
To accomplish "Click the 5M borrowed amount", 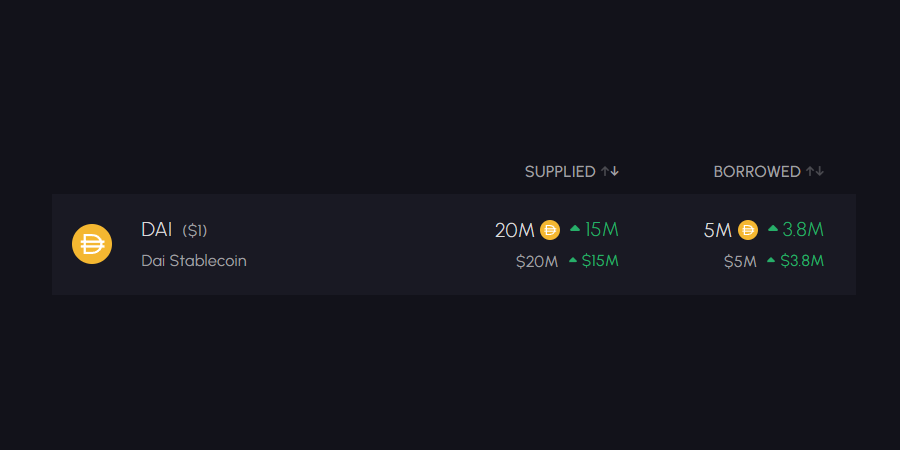I will [x=718, y=230].
